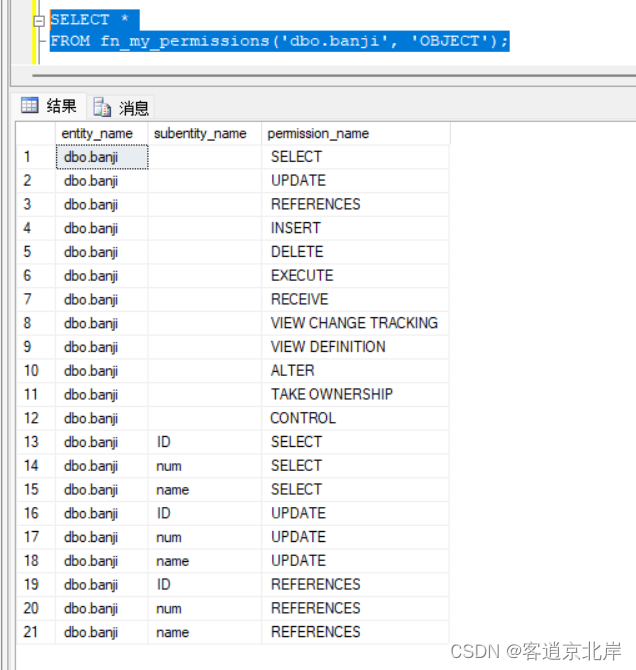Viewport: 636px width, 670px height.
Task: Click name subentity in row 15
Action: [205, 489]
